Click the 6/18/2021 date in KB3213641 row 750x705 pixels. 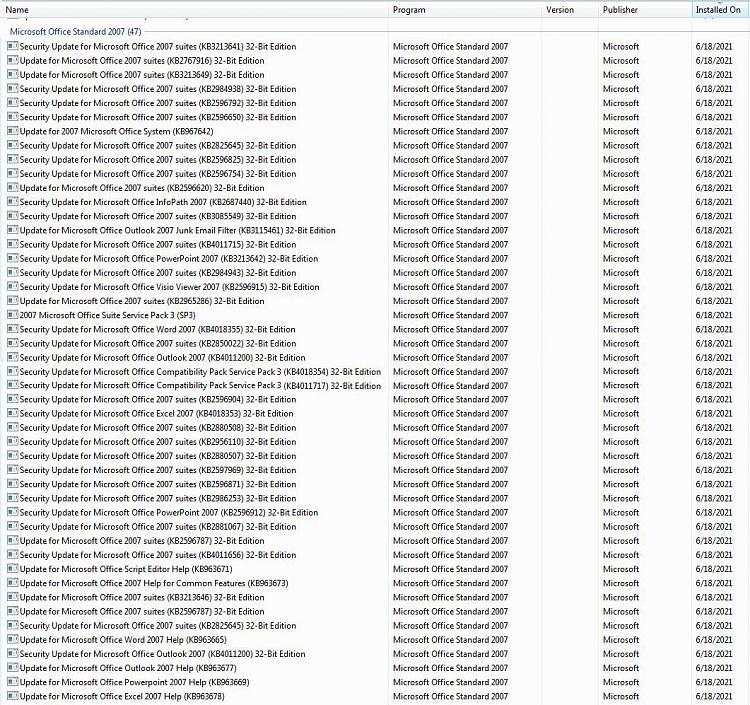pos(714,46)
